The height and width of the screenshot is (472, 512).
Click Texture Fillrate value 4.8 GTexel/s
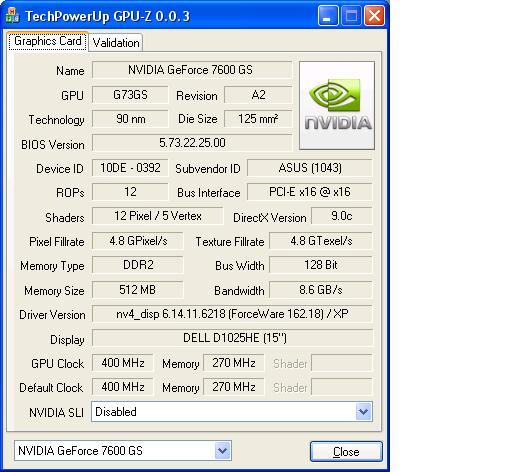[x=321, y=241]
